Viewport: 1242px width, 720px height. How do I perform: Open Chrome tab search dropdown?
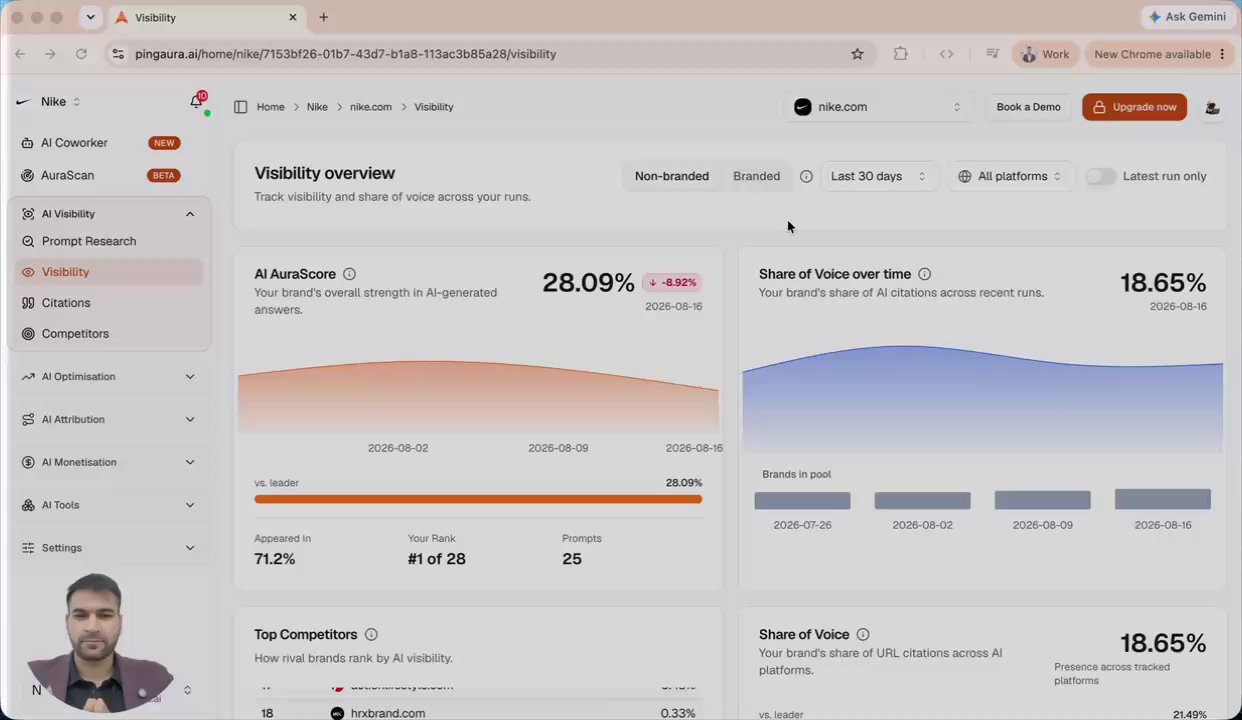tap(91, 17)
